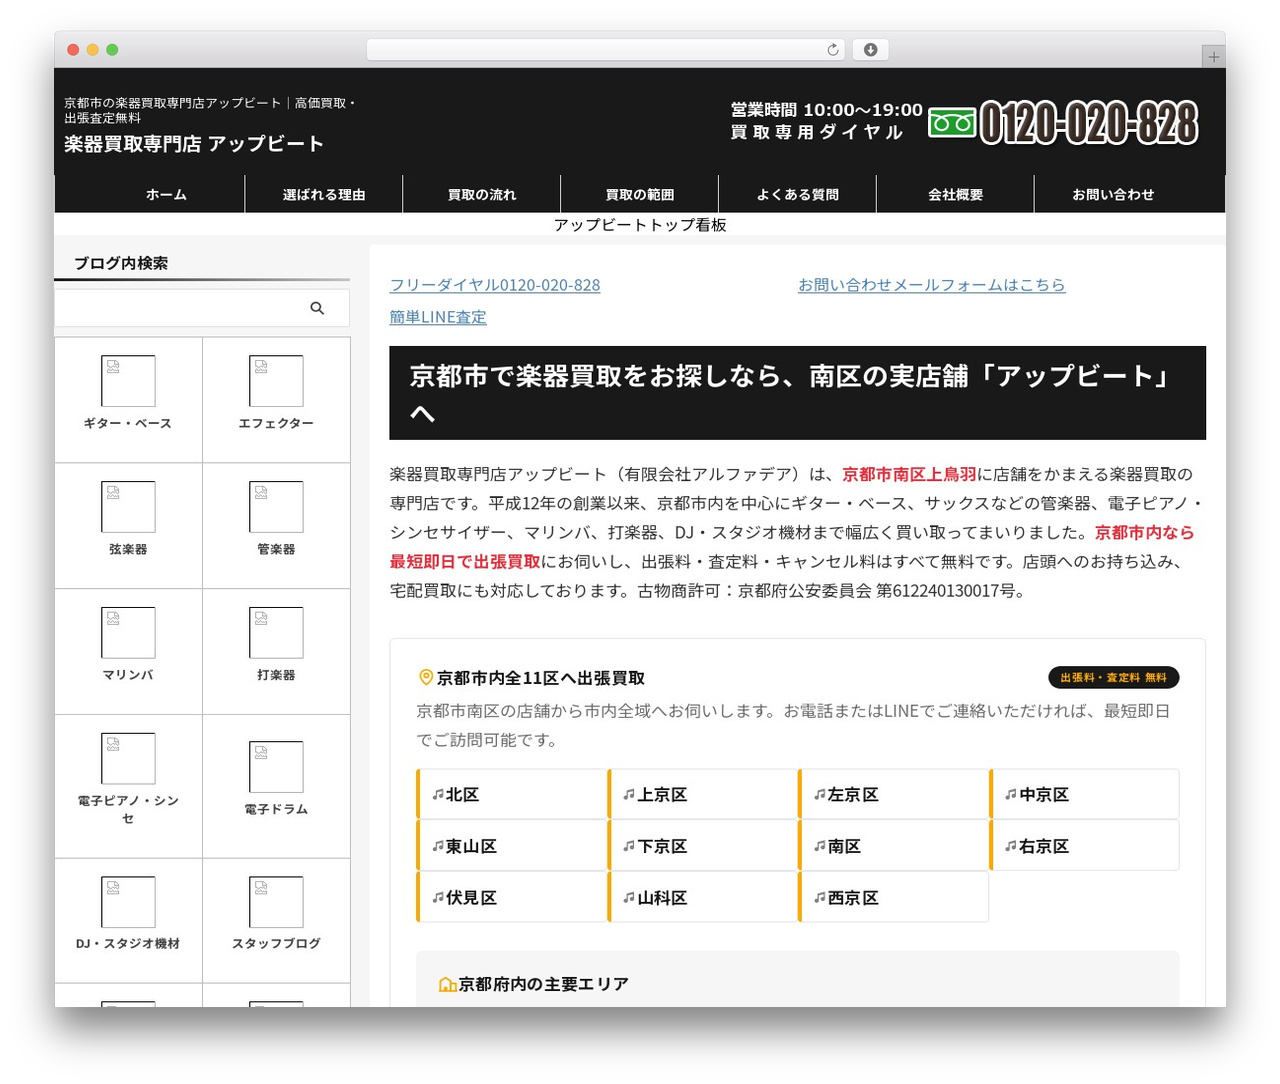Select the 山科区 area button

(x=702, y=897)
